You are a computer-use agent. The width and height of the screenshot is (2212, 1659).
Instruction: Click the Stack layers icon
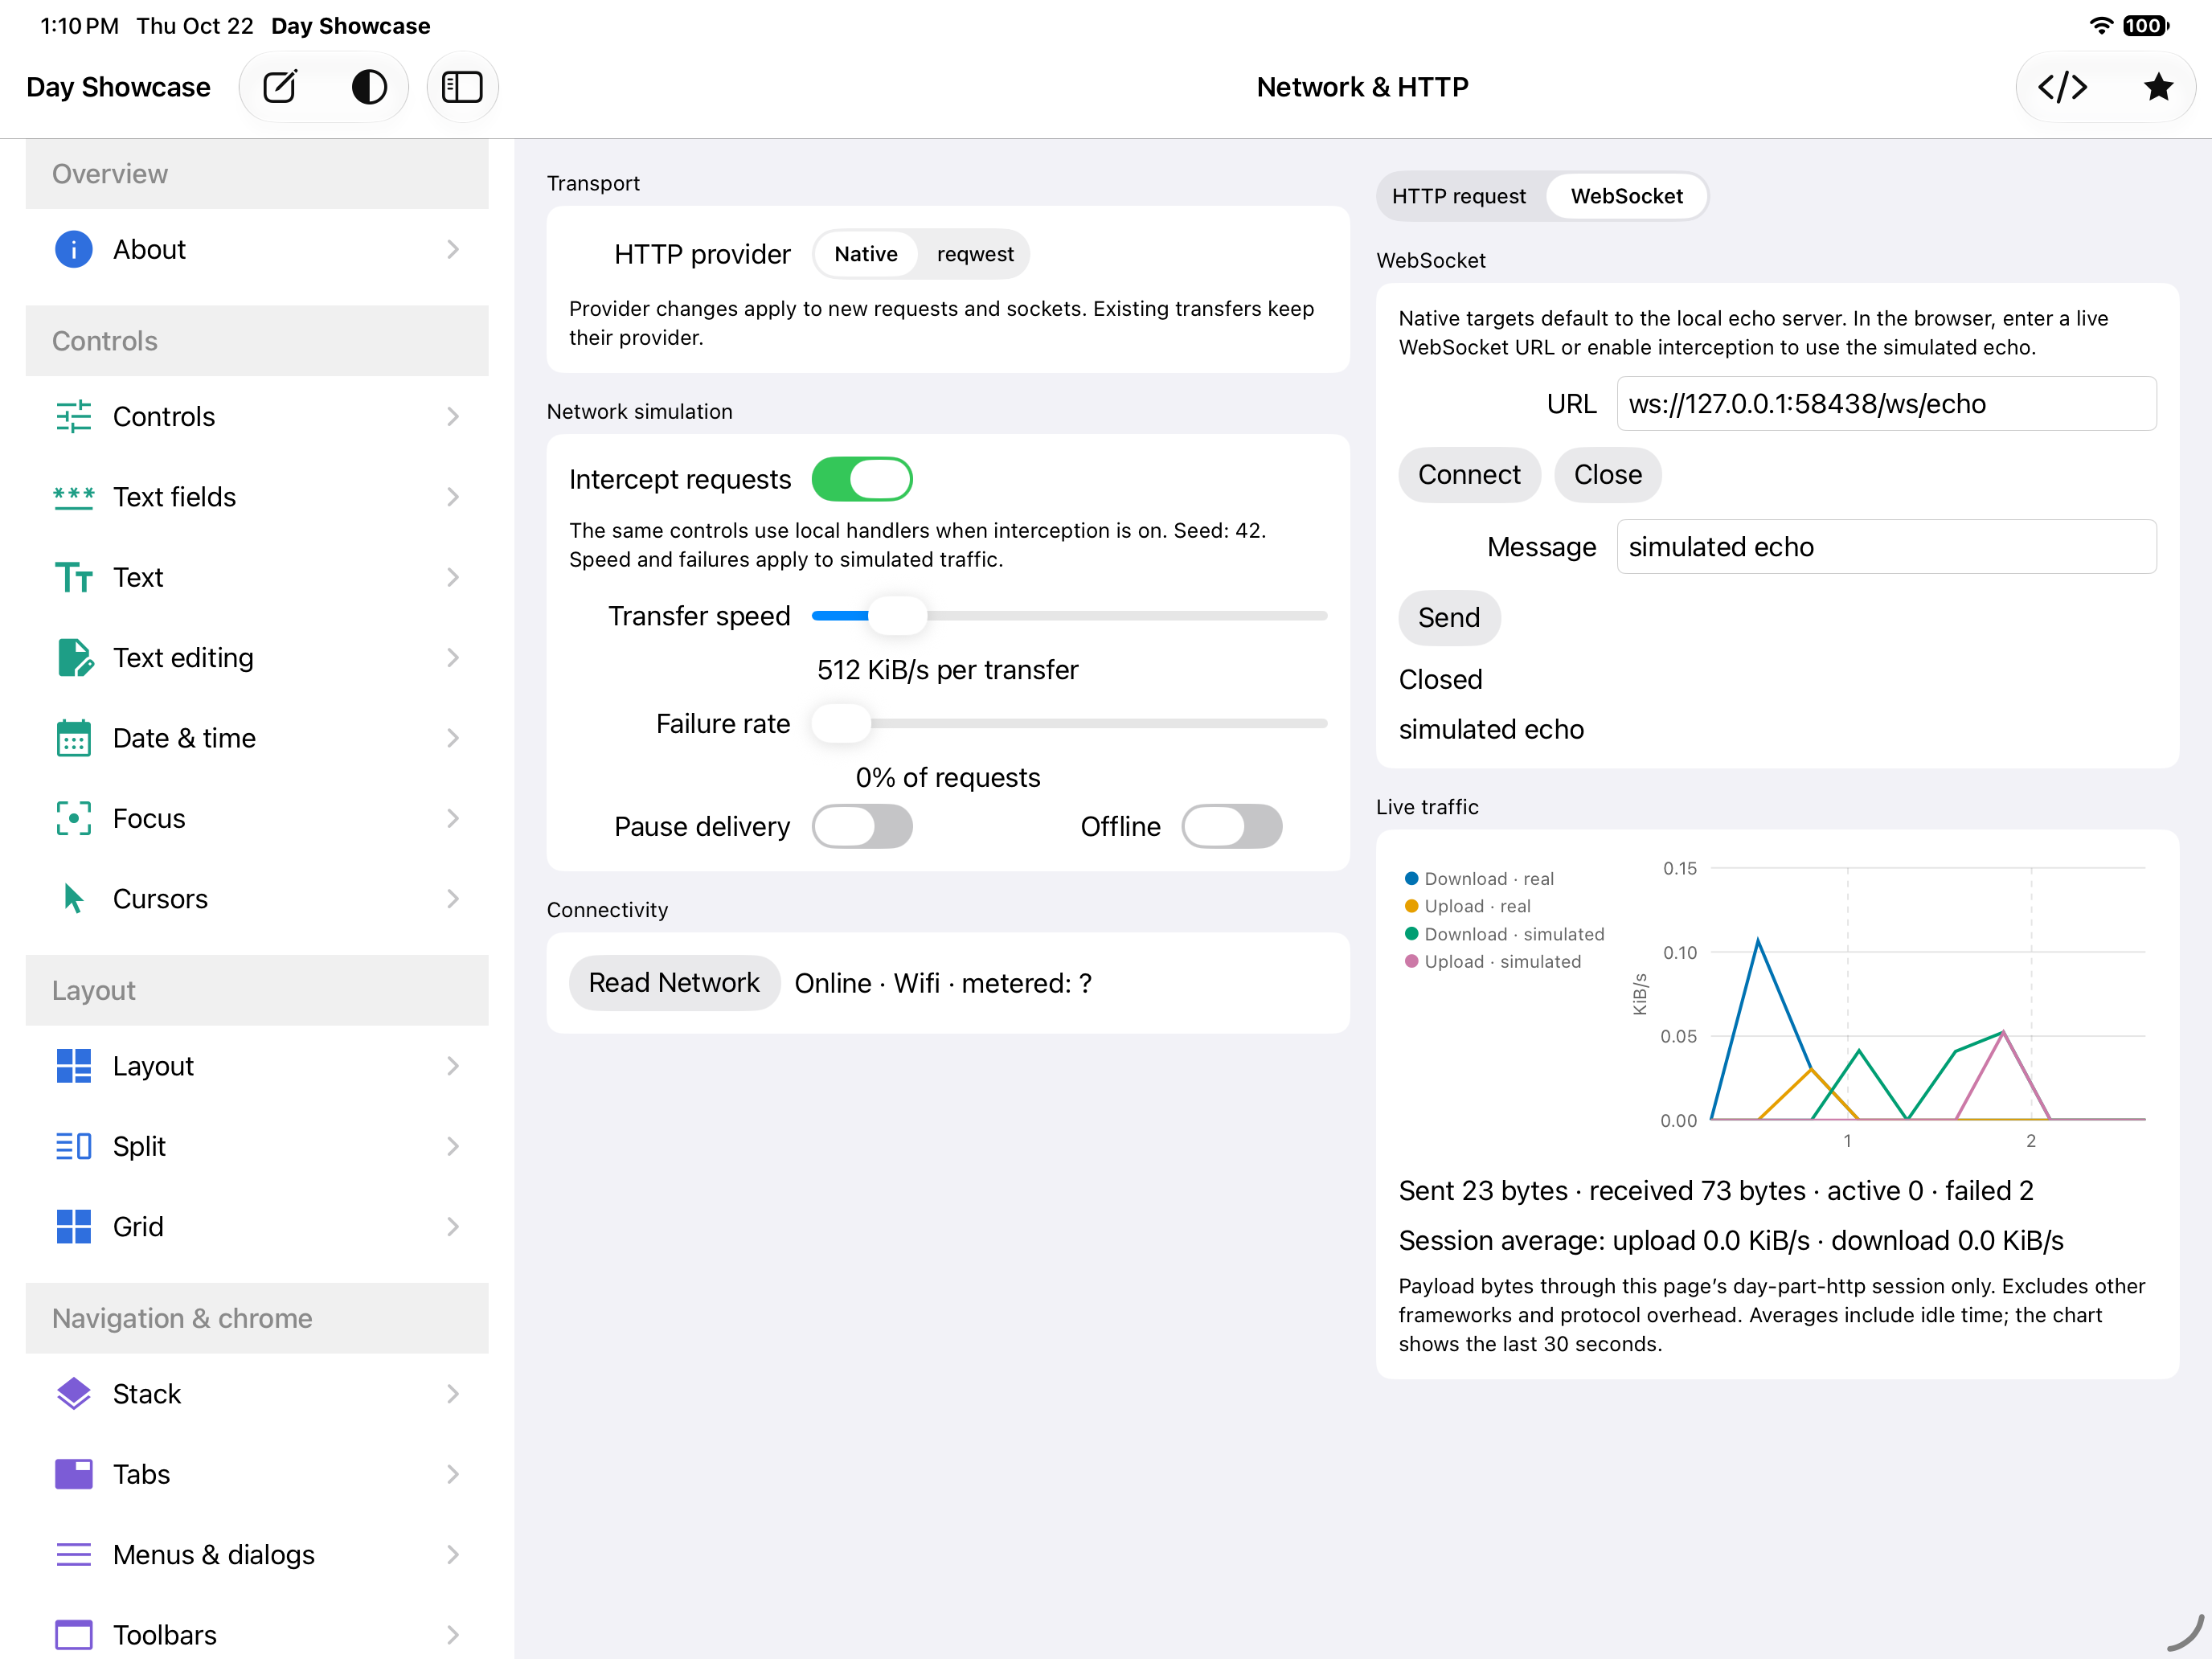[73, 1393]
